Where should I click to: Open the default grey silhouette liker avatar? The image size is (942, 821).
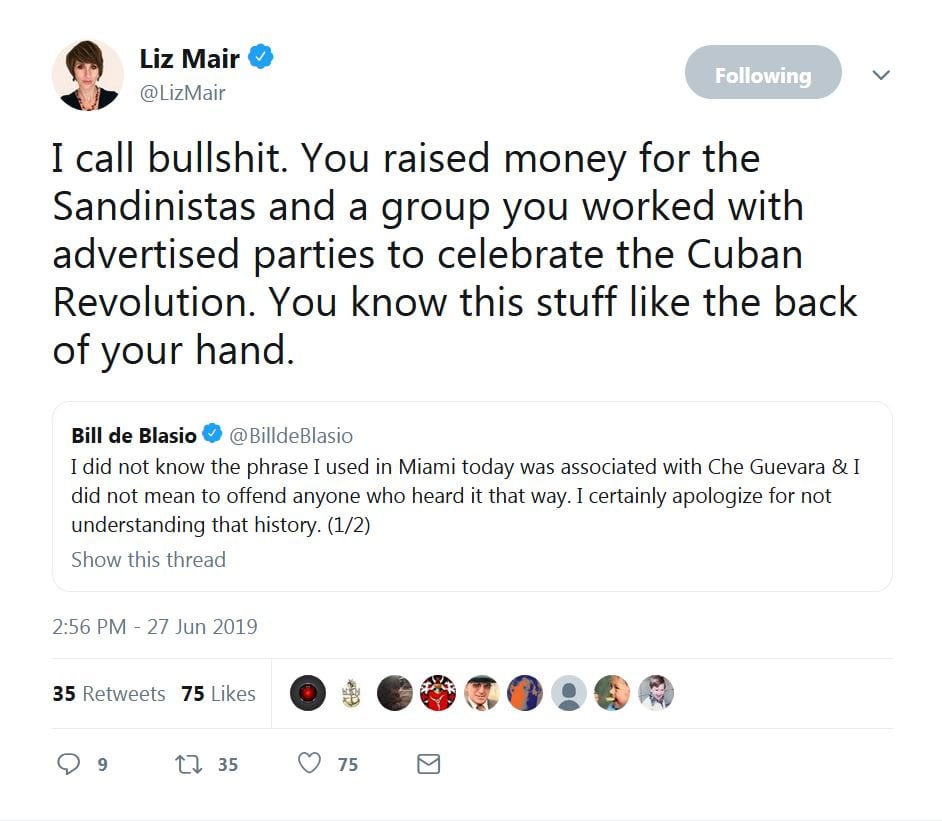click(569, 693)
